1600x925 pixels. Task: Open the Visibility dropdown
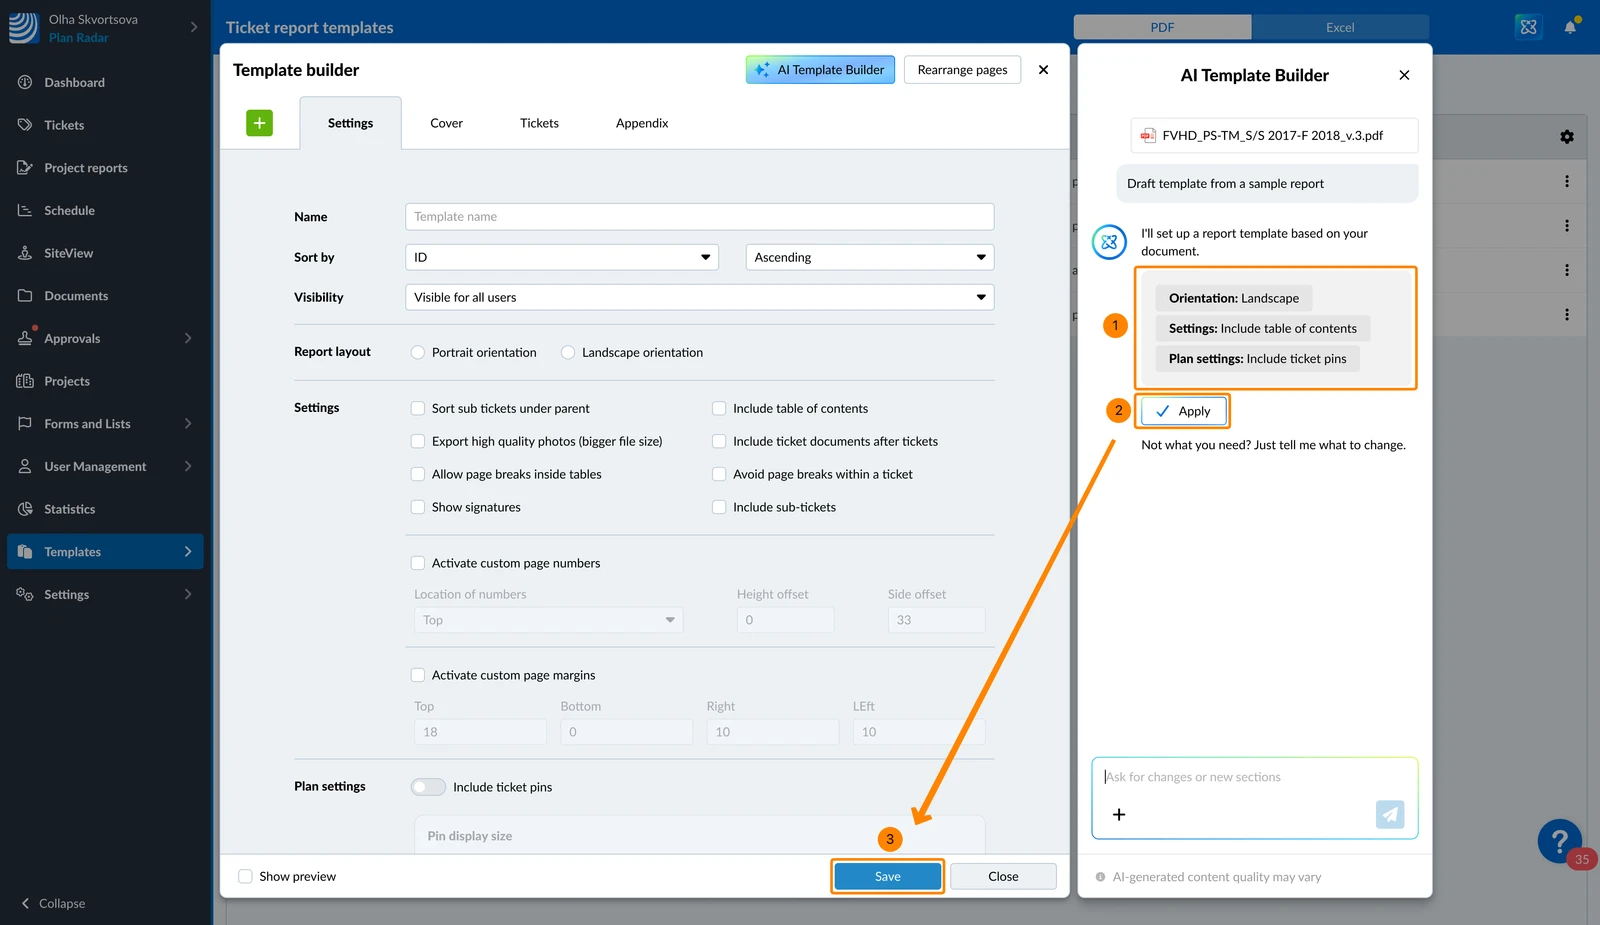click(x=699, y=297)
